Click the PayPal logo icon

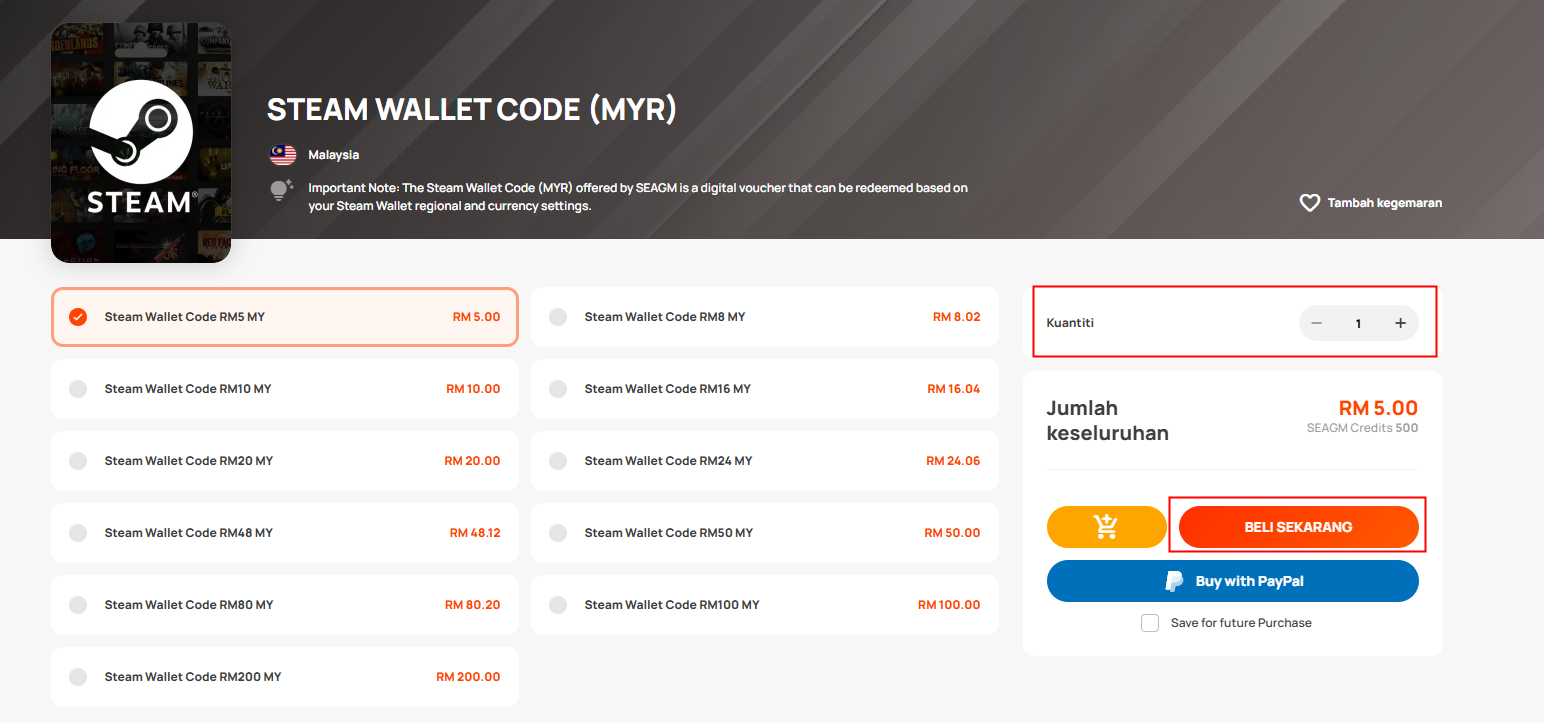(x=1175, y=581)
